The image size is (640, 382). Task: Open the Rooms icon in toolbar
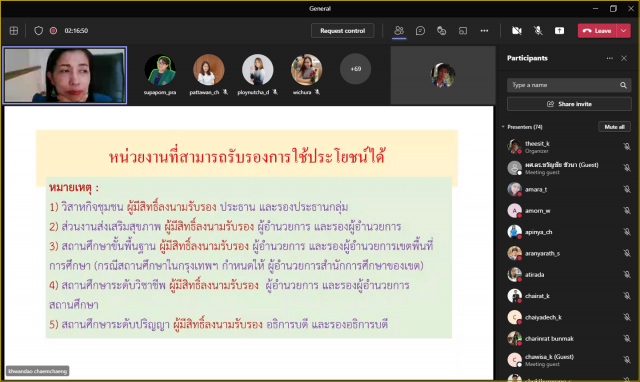(x=463, y=31)
